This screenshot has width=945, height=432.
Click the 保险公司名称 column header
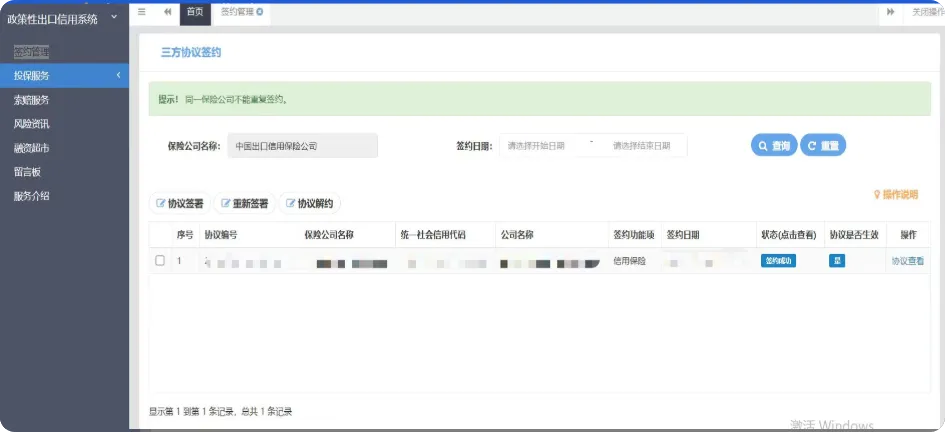(x=329, y=235)
